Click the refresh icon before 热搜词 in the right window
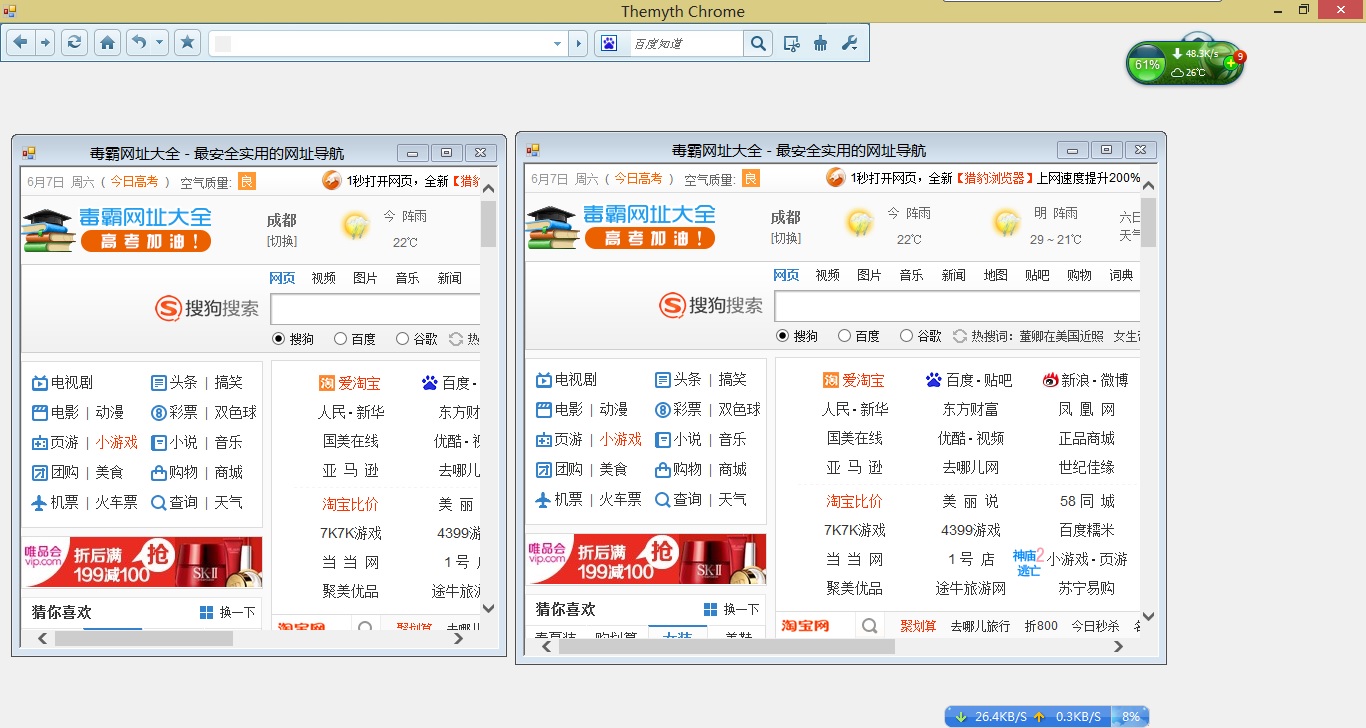 click(x=960, y=336)
